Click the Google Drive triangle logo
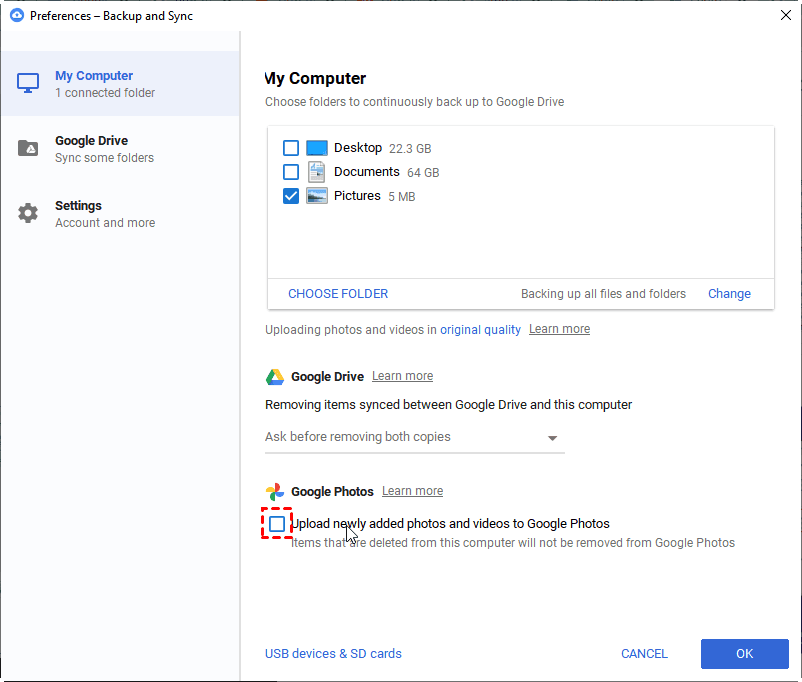 [x=275, y=377]
